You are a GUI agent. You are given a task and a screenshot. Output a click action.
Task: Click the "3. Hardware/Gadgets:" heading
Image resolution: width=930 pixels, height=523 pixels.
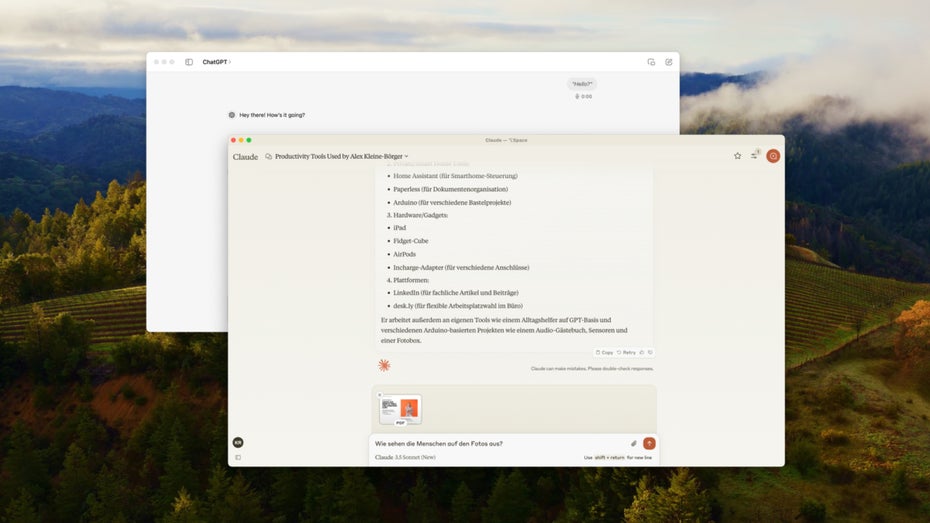(x=418, y=215)
